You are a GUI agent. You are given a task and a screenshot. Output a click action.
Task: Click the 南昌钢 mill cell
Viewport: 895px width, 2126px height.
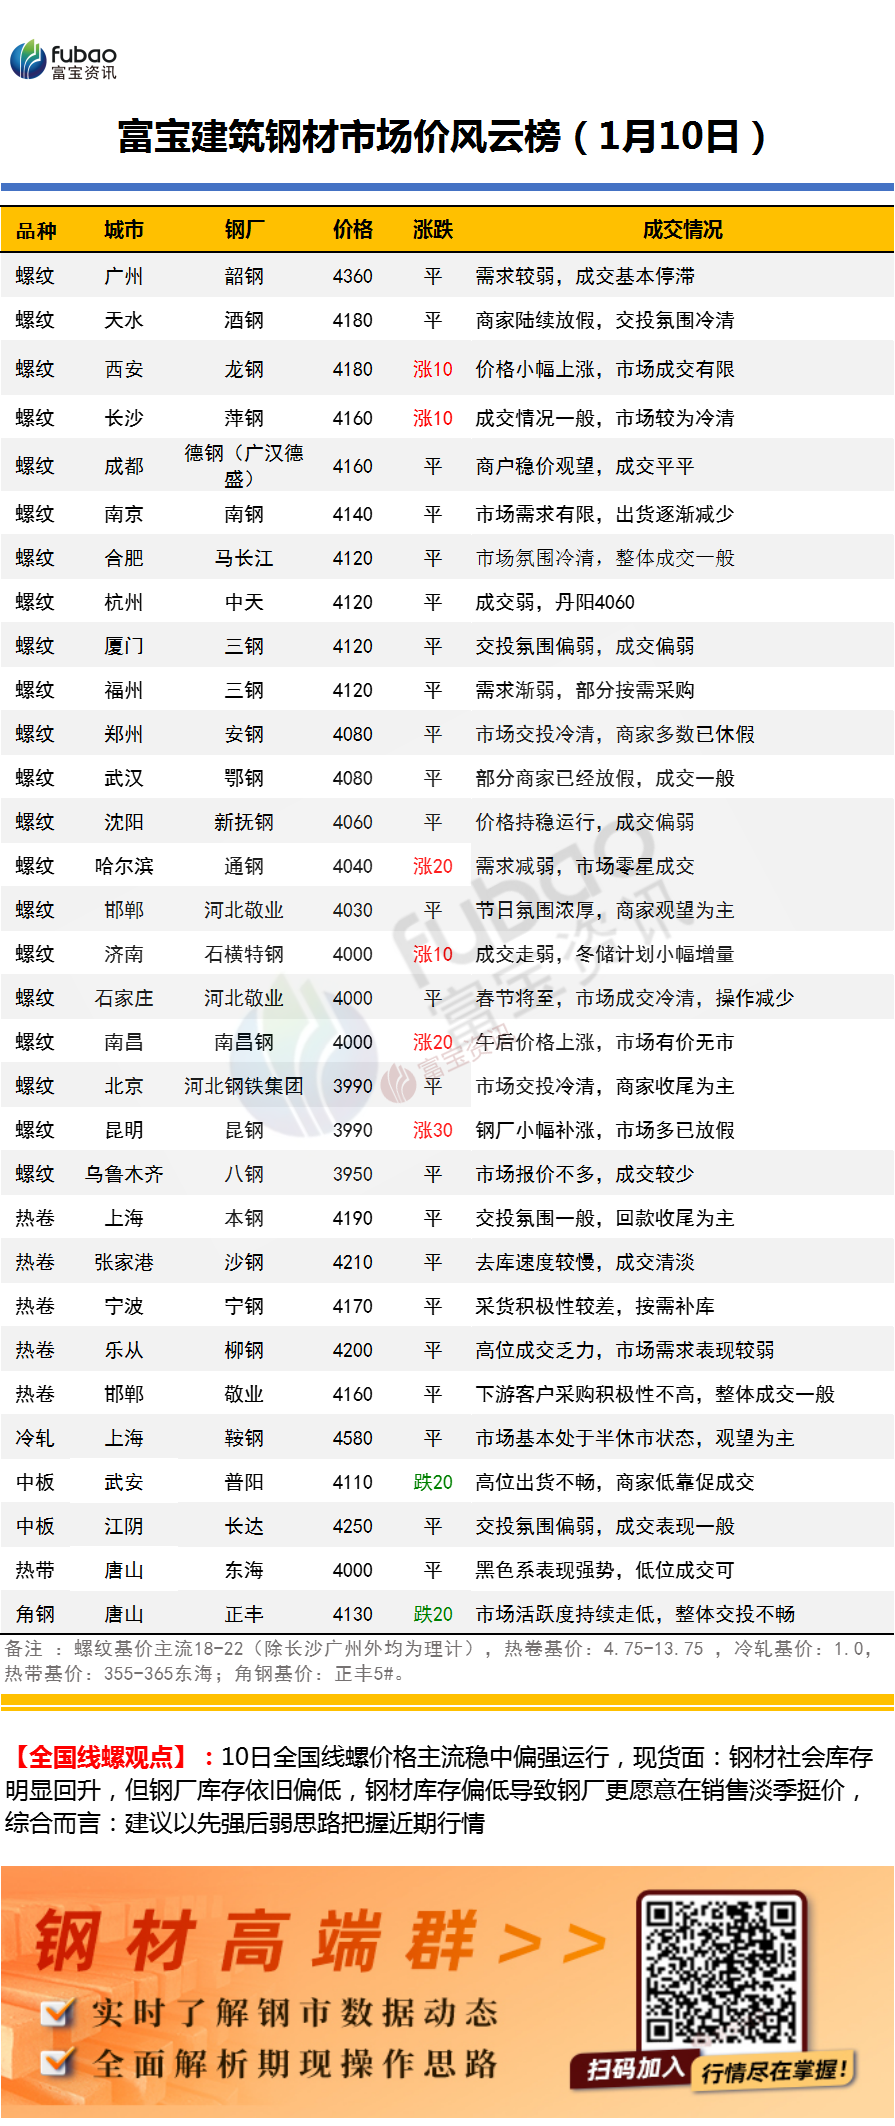(x=244, y=1042)
